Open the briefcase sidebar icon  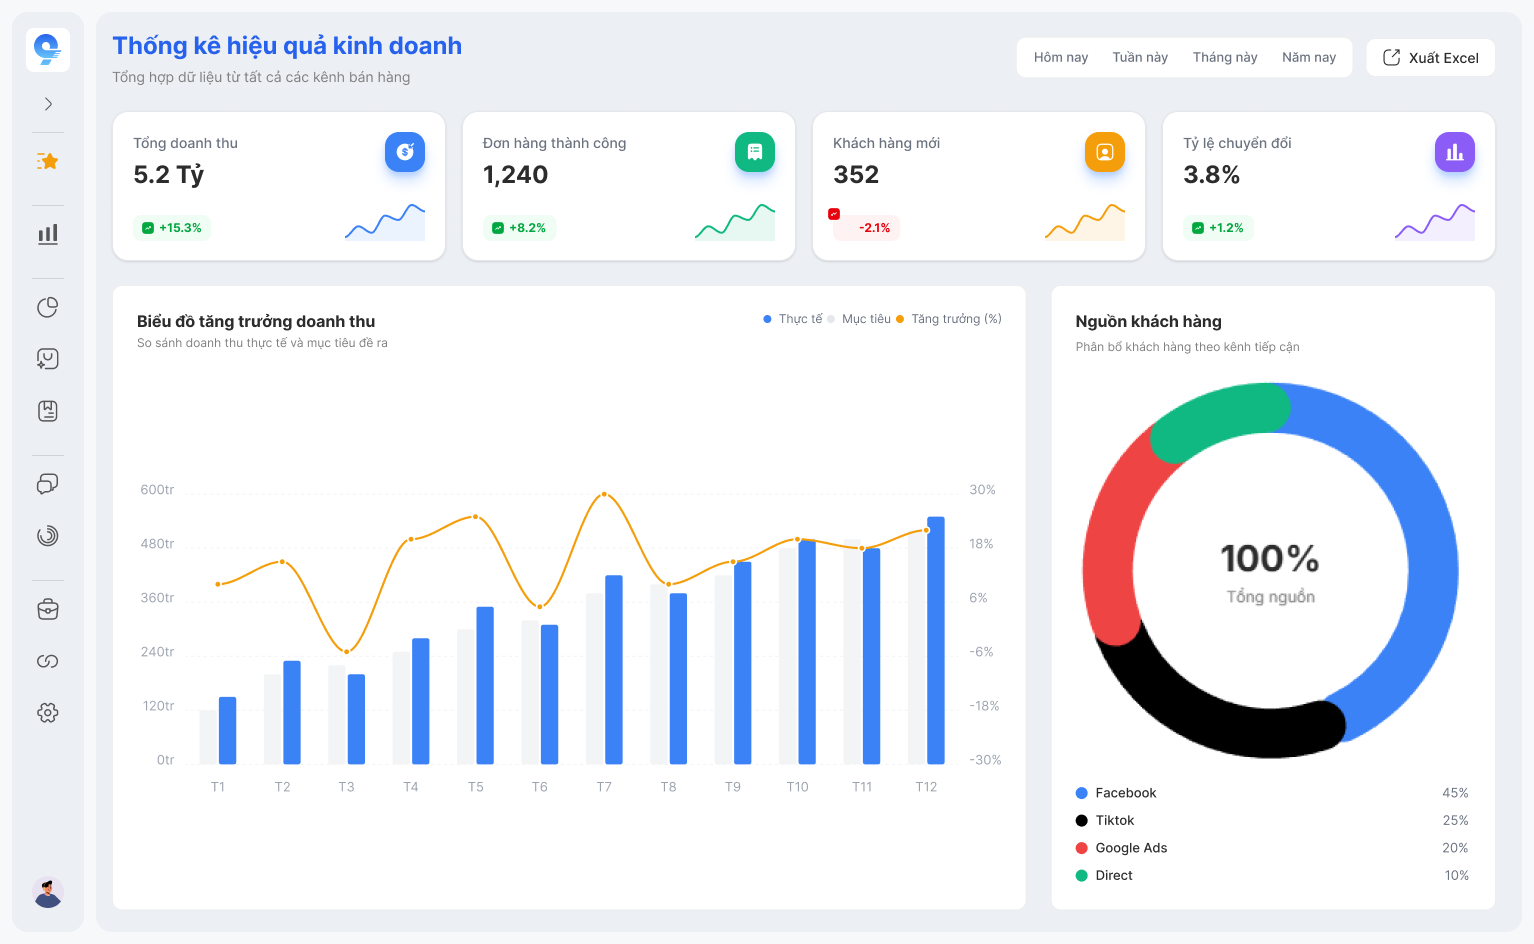pyautogui.click(x=48, y=609)
